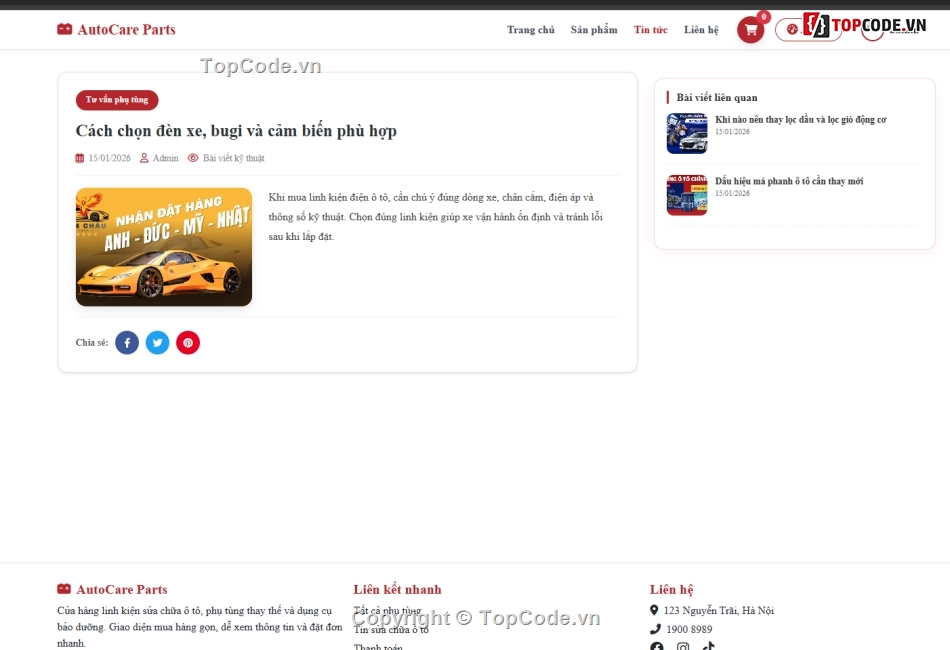
Task: Click footer AutoCare Parts brand text
Action: tap(122, 589)
